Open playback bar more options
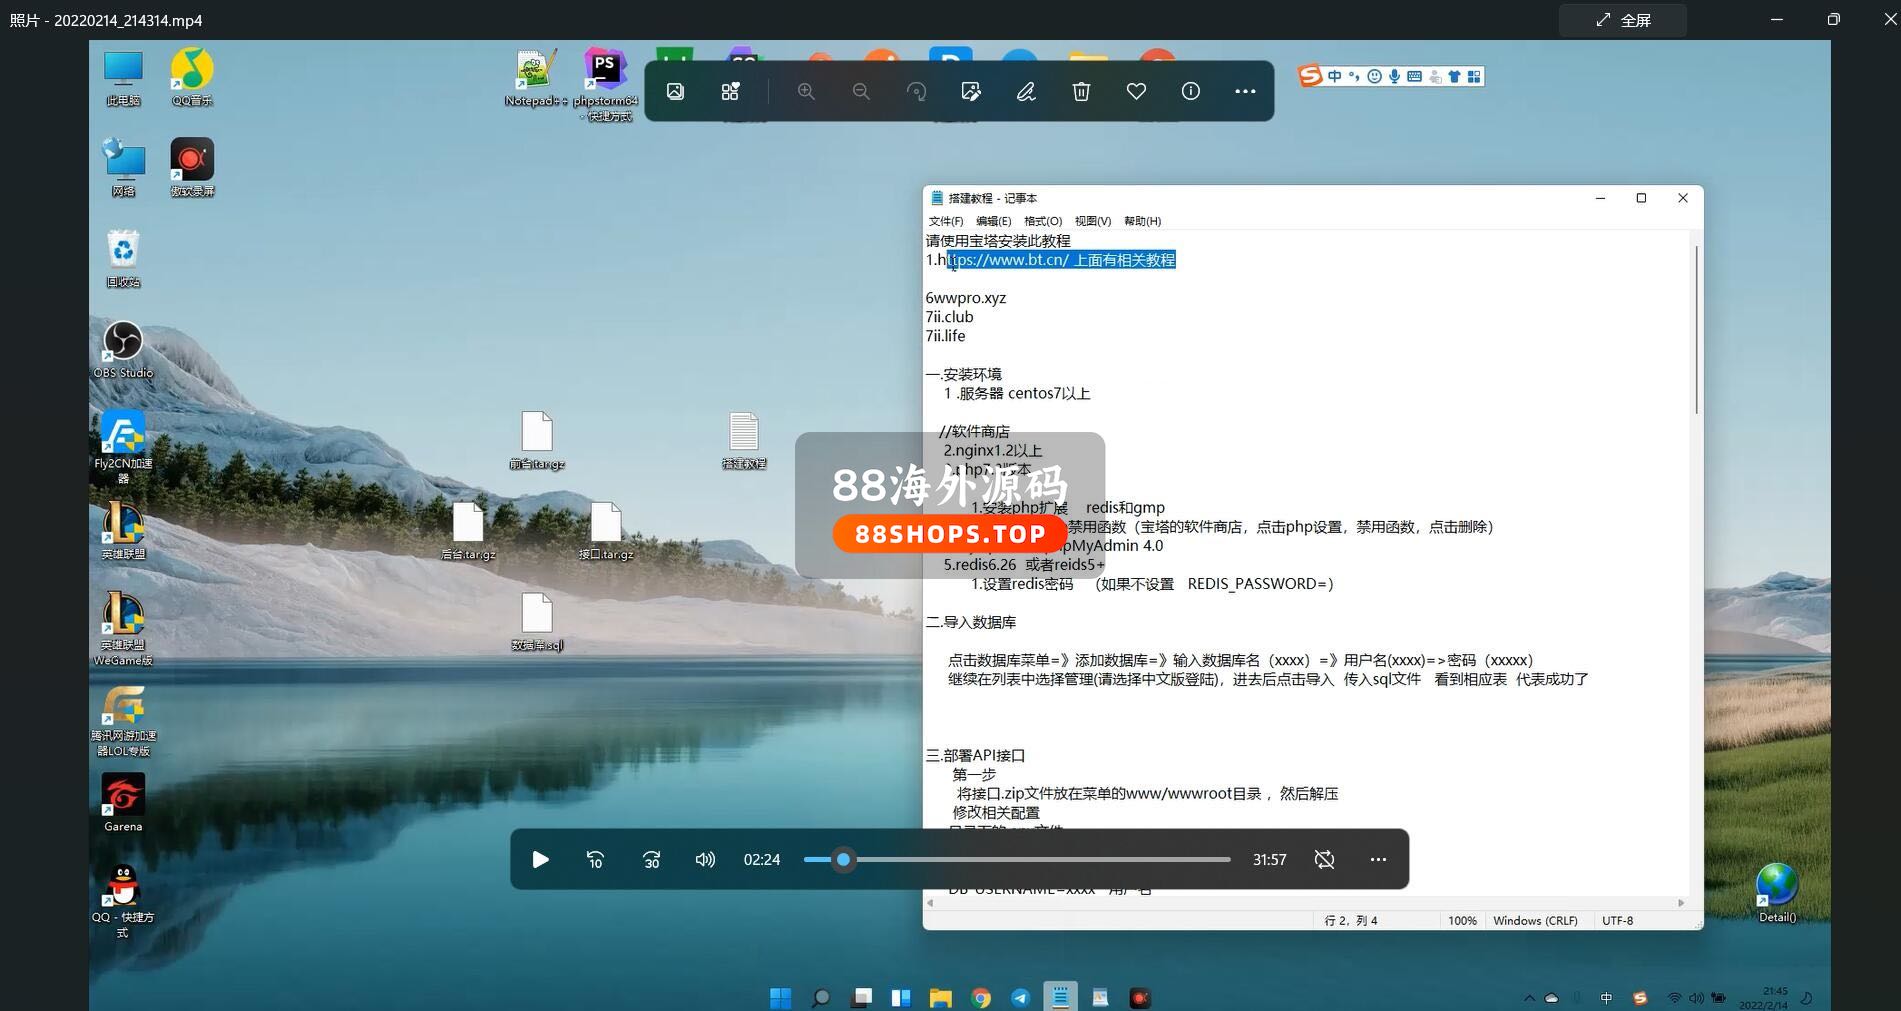Screen dimensions: 1901x1011 [1378, 859]
